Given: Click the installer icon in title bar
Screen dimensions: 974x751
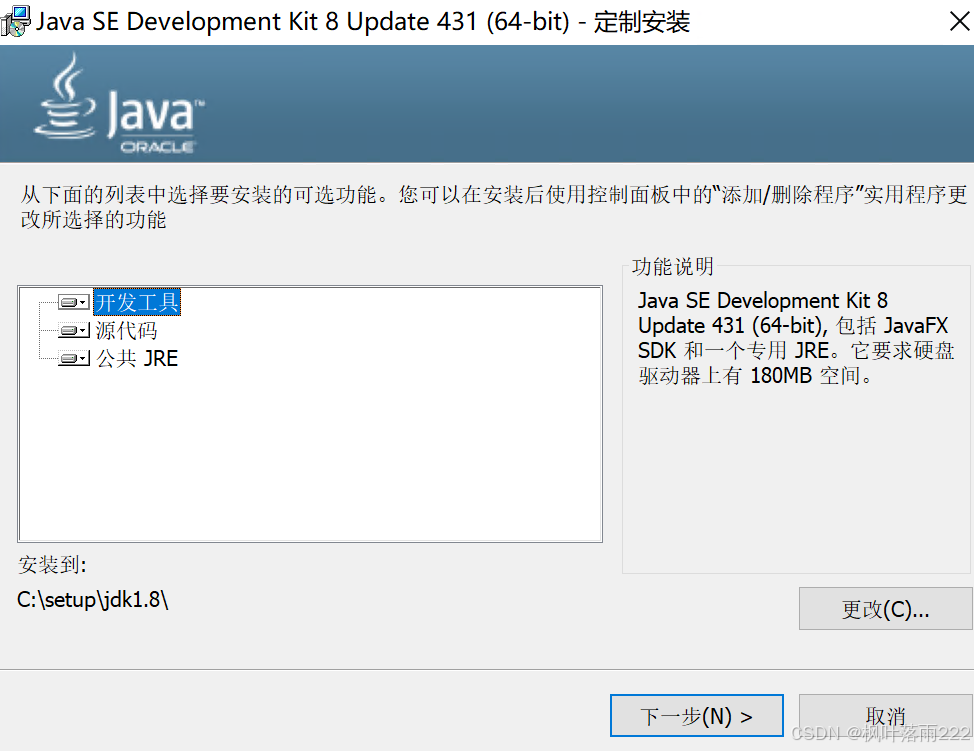Looking at the screenshot, I should pyautogui.click(x=15, y=21).
